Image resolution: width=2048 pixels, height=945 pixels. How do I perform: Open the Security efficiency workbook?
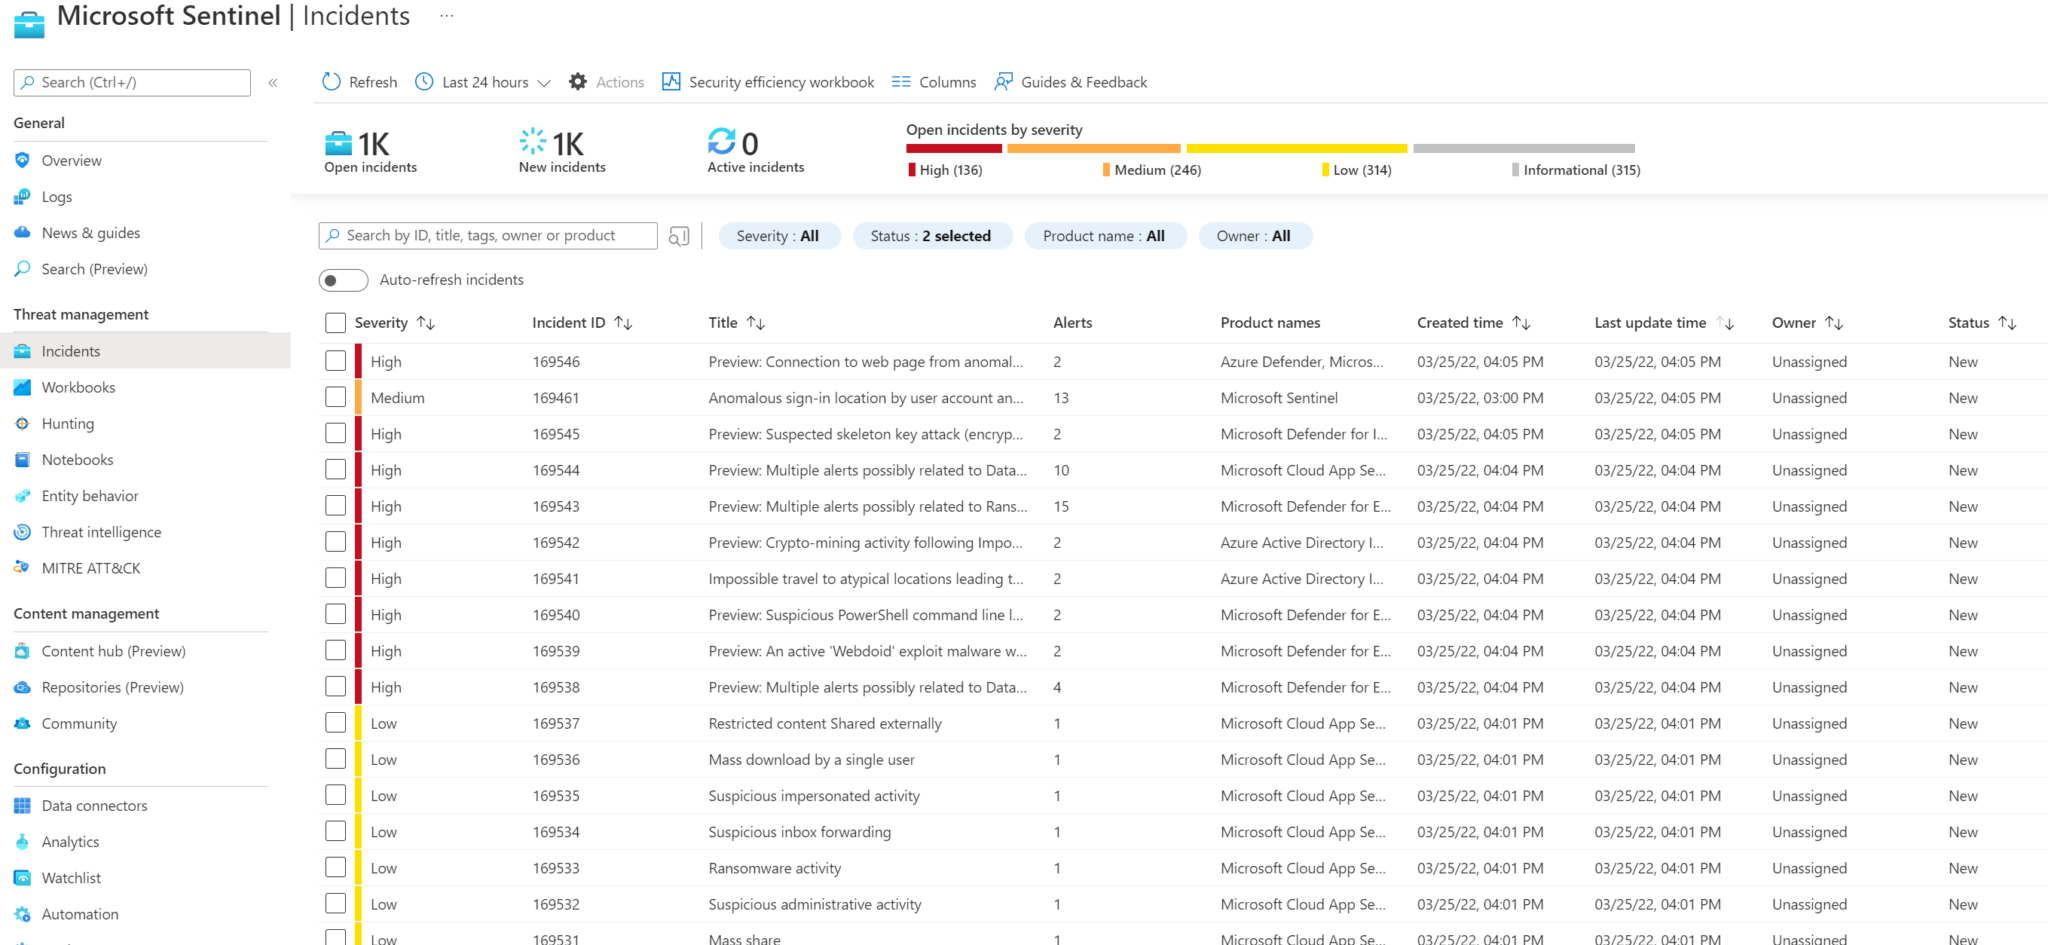pos(768,81)
